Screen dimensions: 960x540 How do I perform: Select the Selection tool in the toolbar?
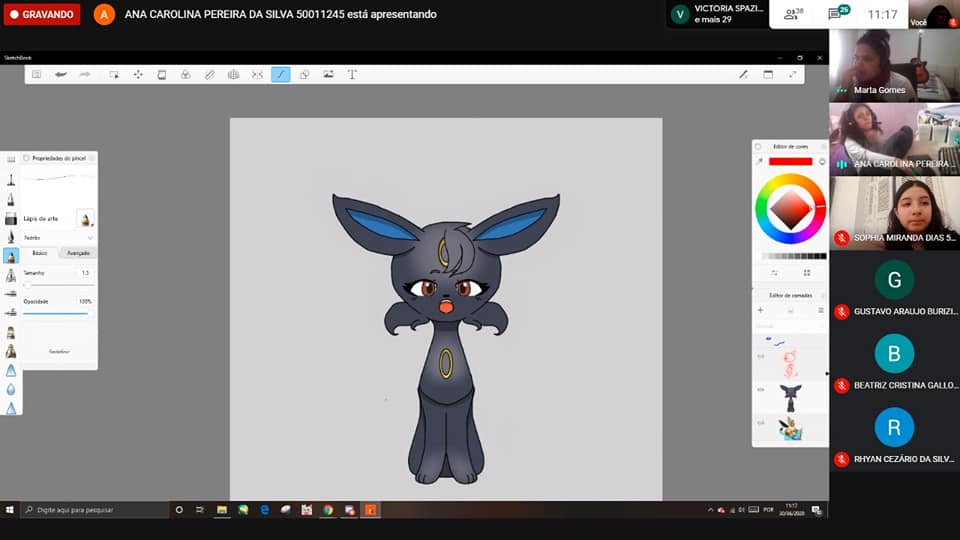114,75
